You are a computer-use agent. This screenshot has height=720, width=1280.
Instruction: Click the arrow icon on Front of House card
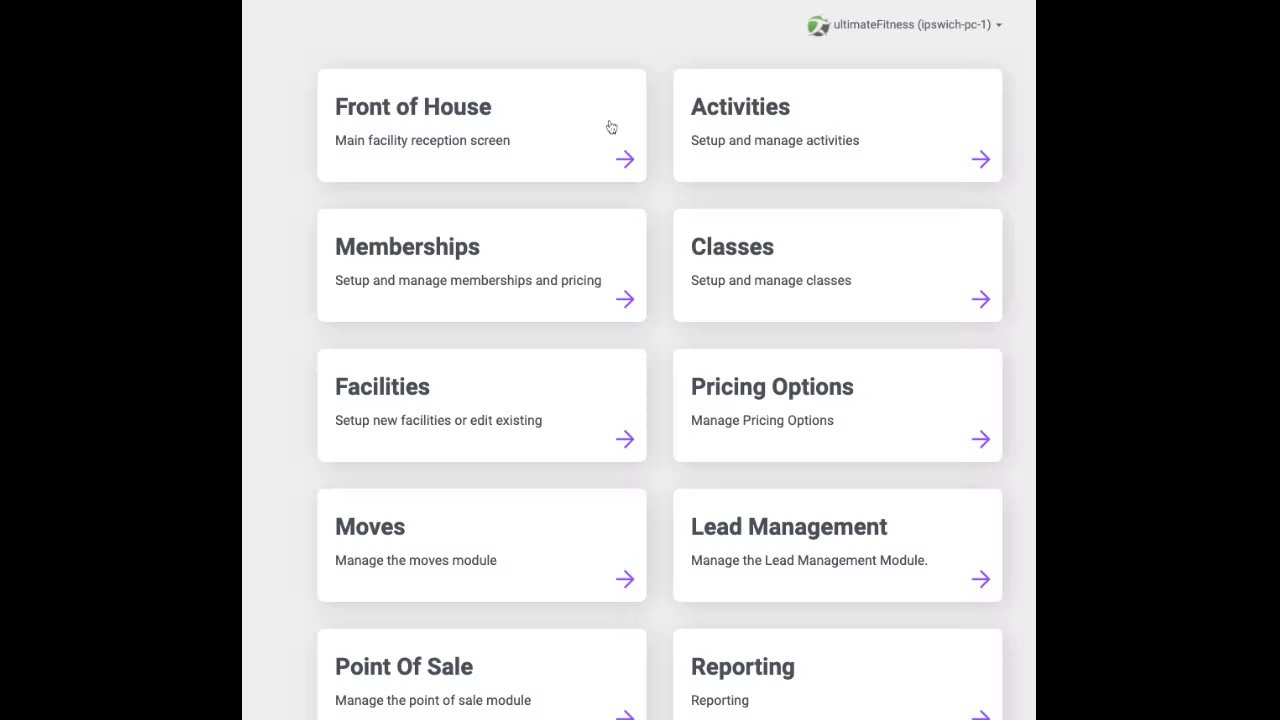coord(625,159)
